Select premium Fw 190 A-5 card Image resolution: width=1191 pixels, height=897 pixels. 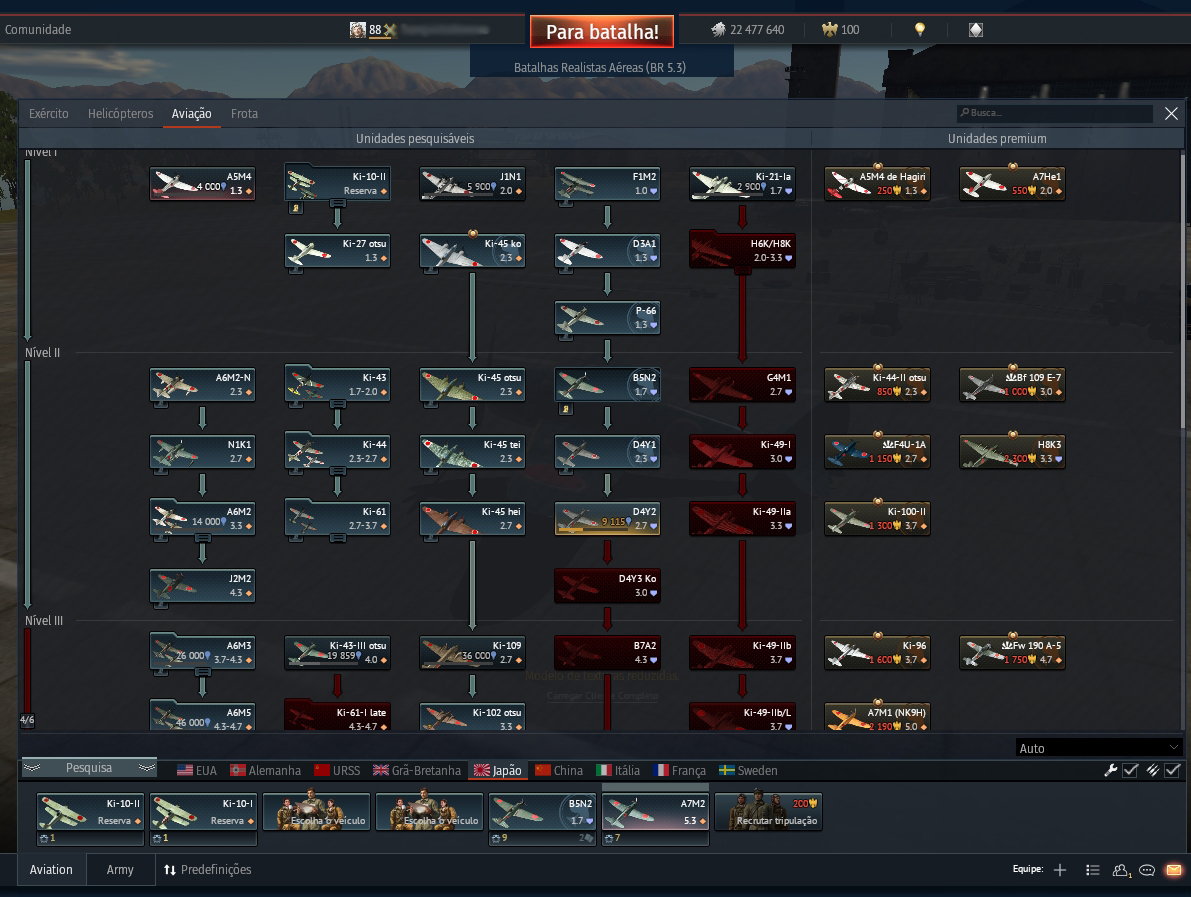(1013, 652)
